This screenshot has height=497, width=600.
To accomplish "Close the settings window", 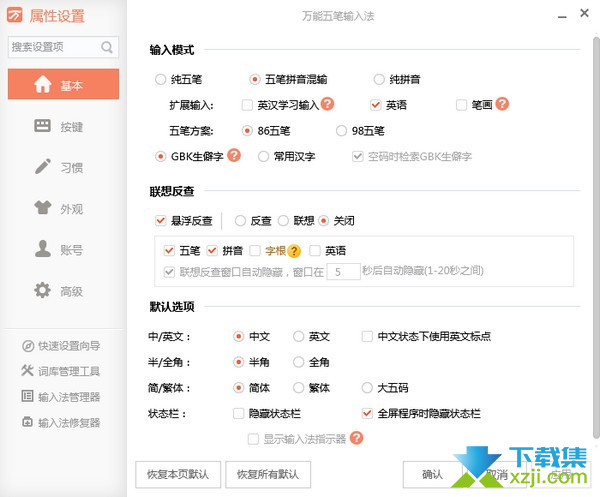I will [584, 13].
